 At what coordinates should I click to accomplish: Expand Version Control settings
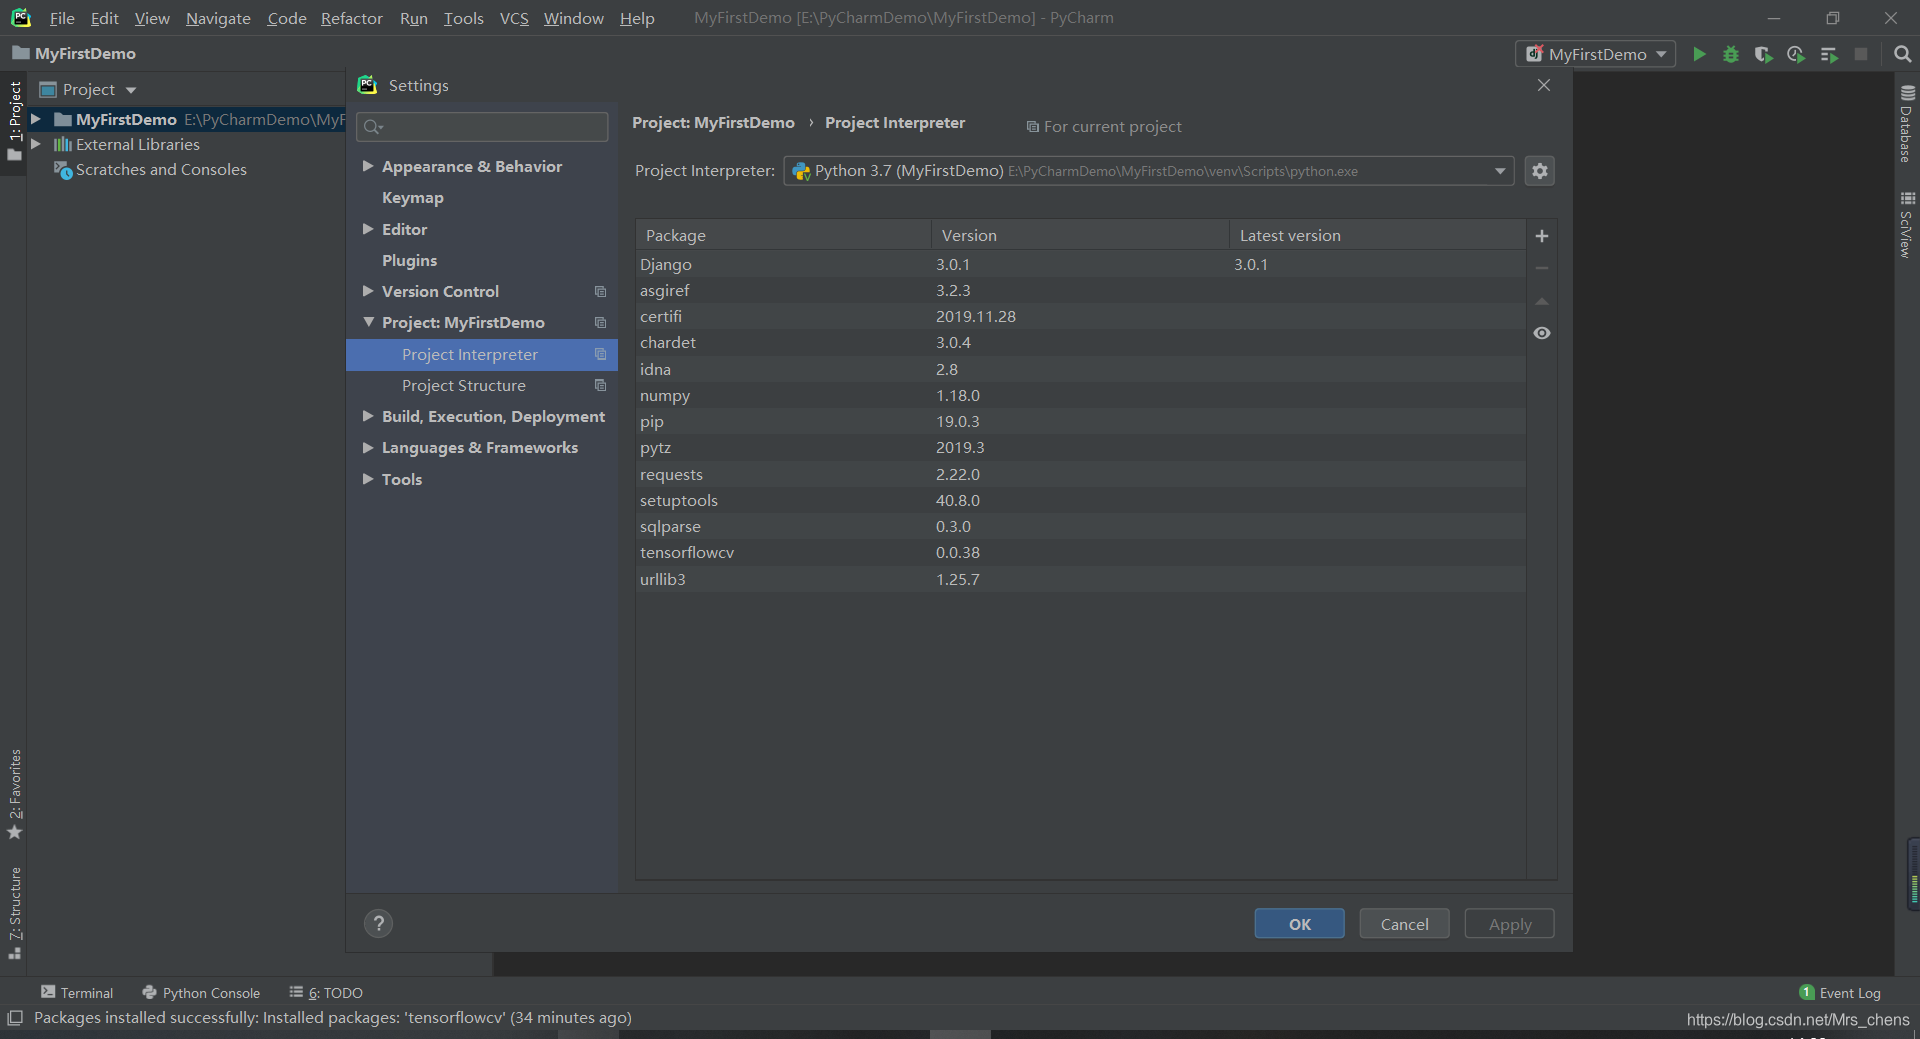[x=368, y=291]
